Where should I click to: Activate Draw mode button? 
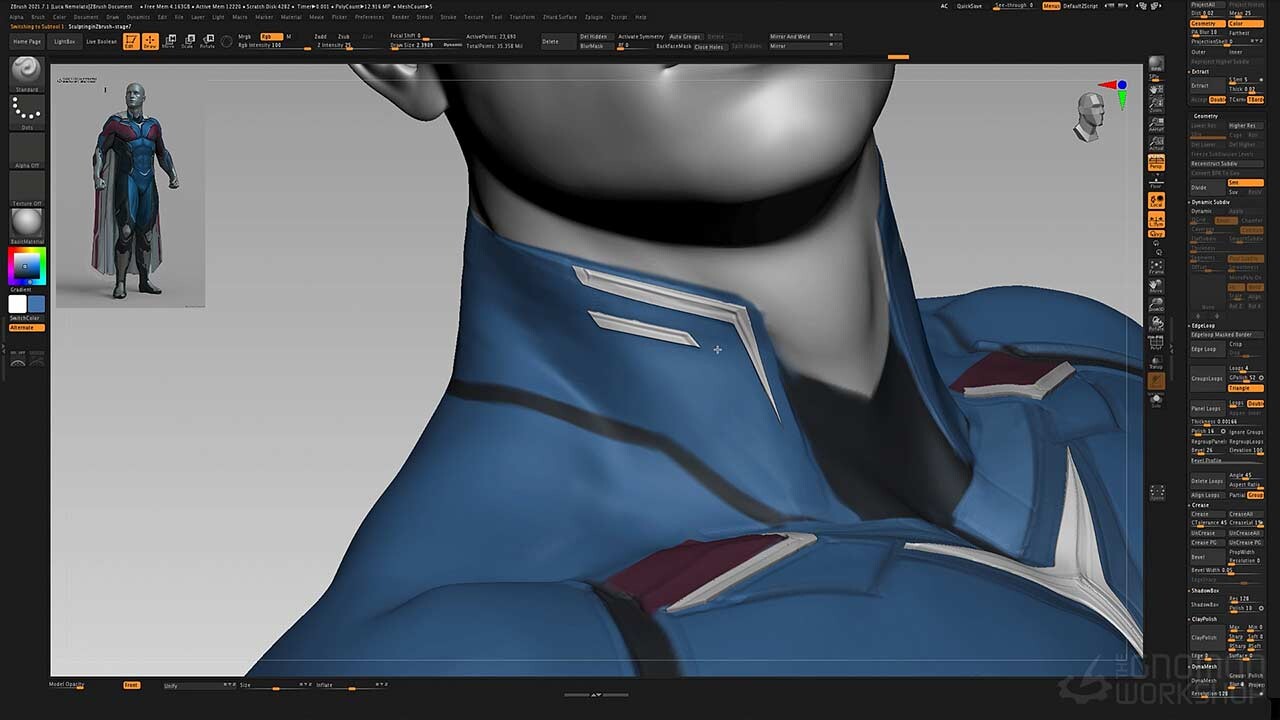[150, 41]
